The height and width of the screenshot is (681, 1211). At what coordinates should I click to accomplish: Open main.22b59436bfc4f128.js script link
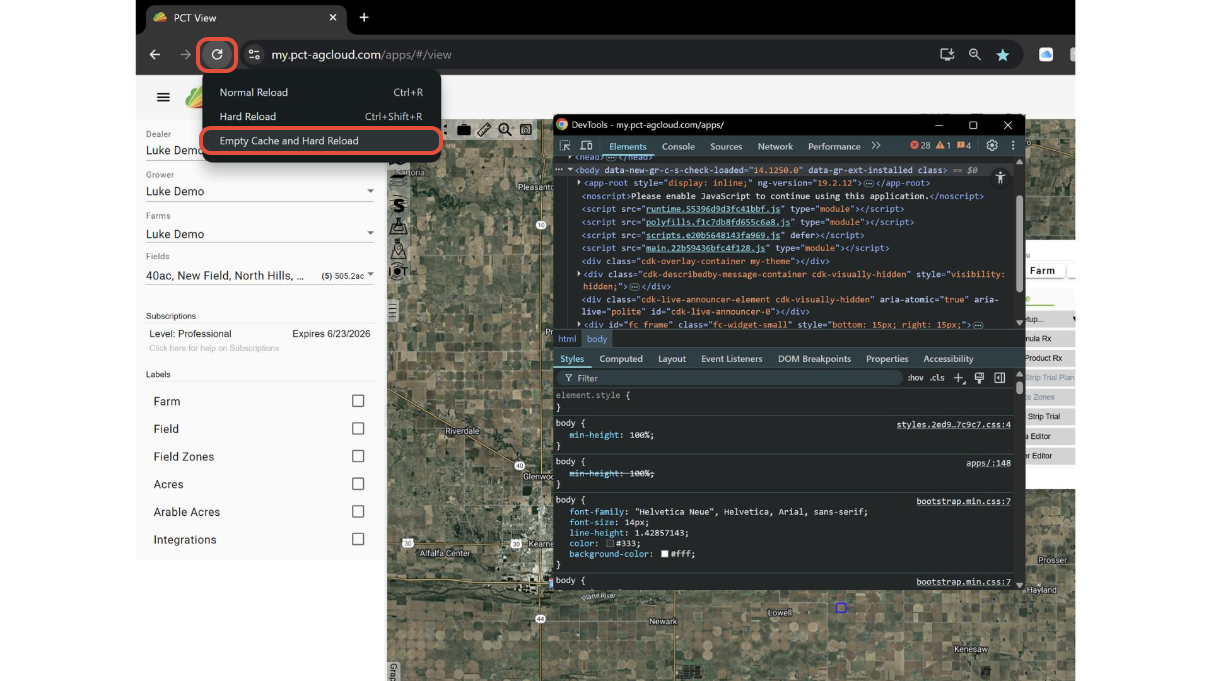(706, 248)
